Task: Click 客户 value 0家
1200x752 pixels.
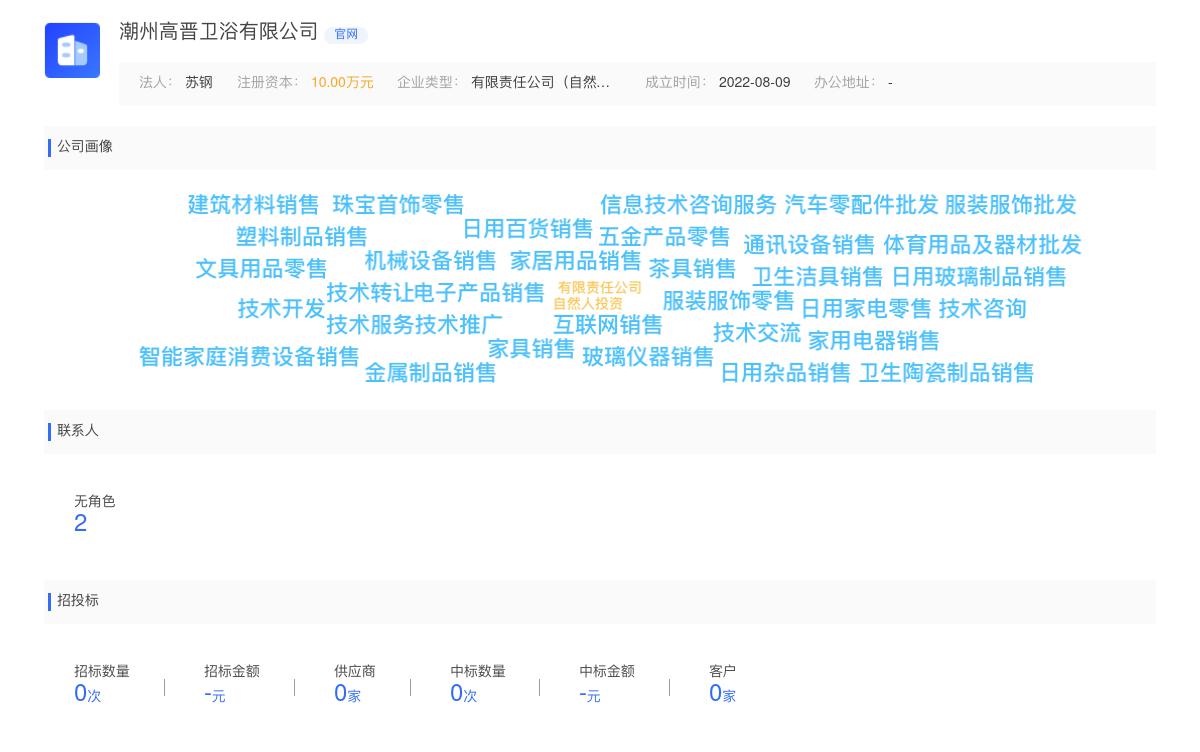Action: tap(722, 694)
